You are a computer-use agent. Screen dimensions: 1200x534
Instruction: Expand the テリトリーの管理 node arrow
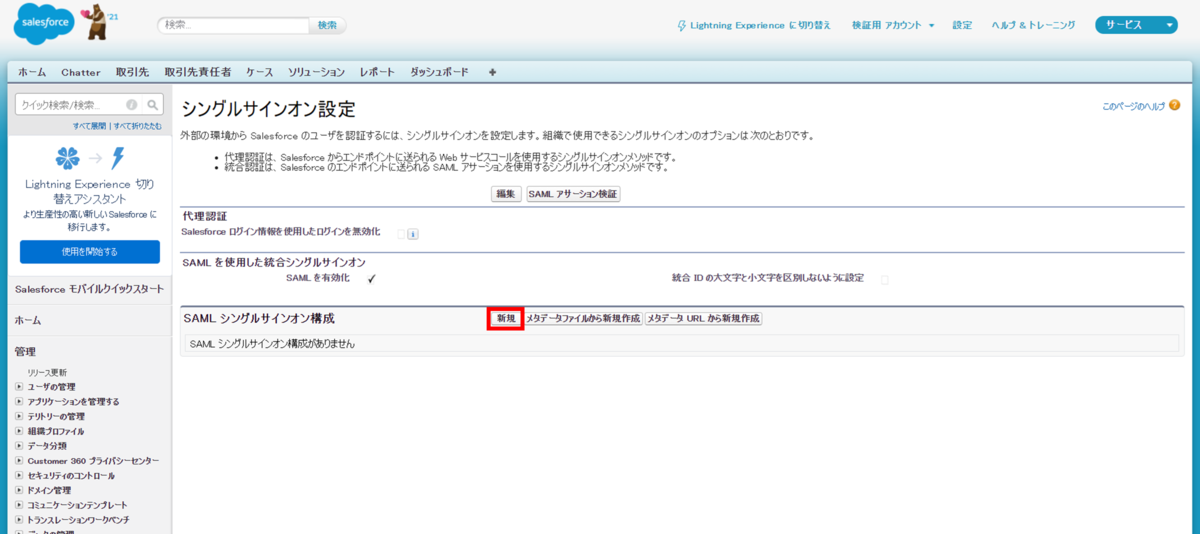(x=19, y=416)
